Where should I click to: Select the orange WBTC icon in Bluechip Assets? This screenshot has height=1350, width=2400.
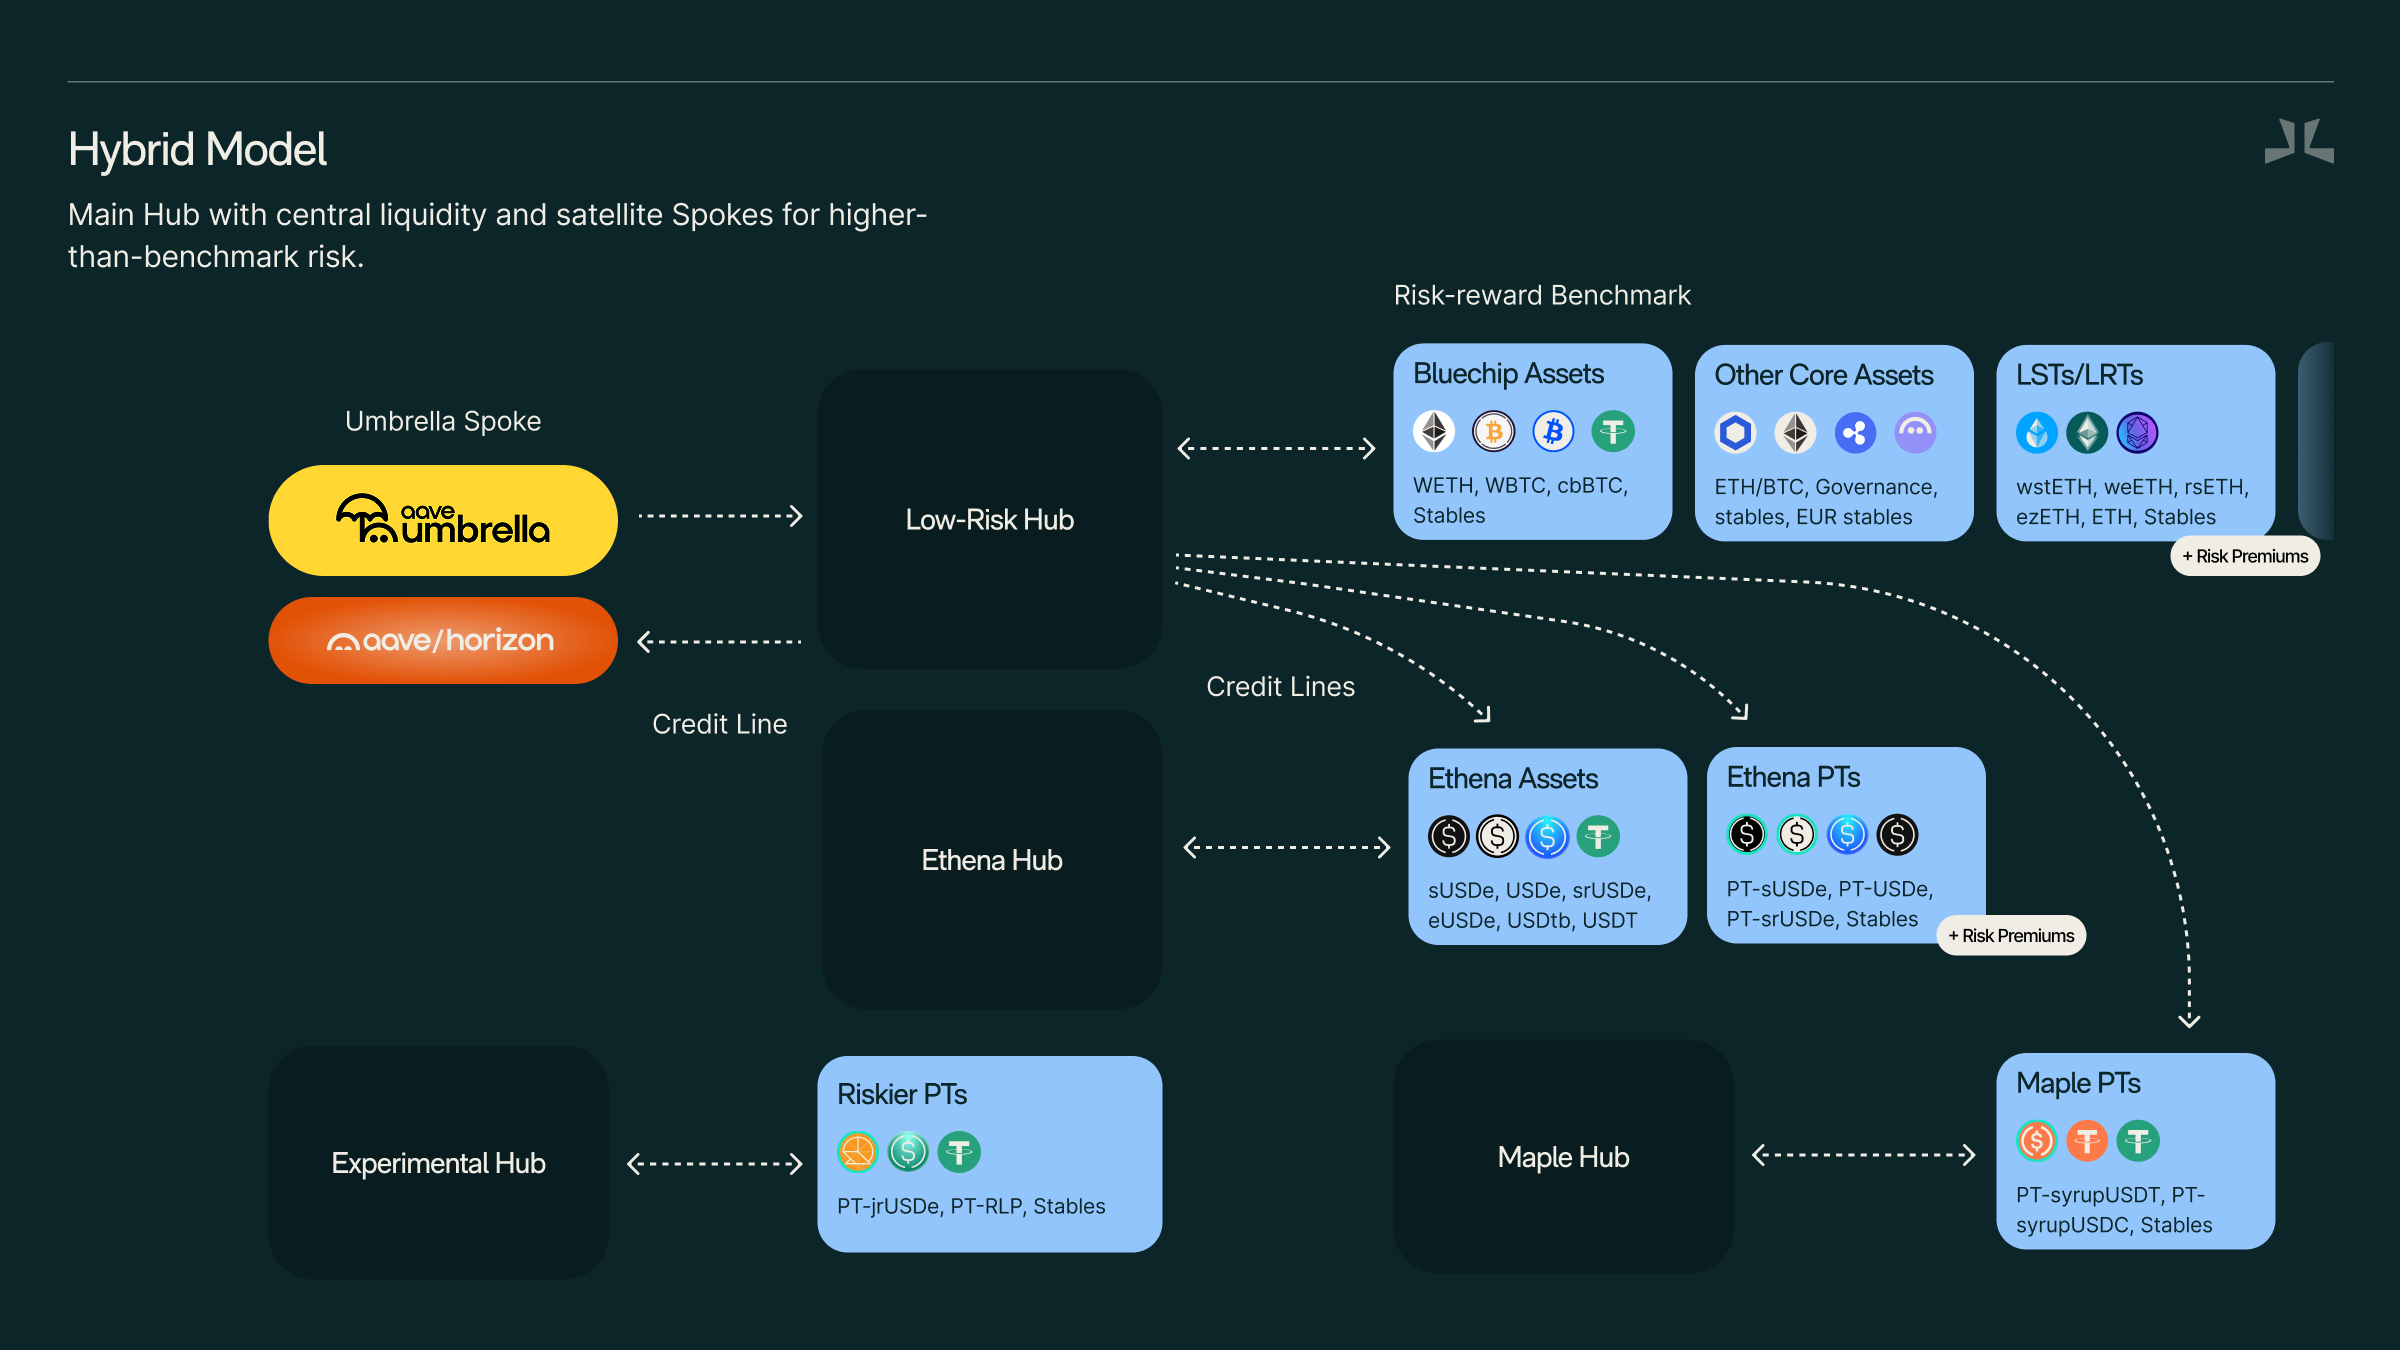click(1494, 432)
